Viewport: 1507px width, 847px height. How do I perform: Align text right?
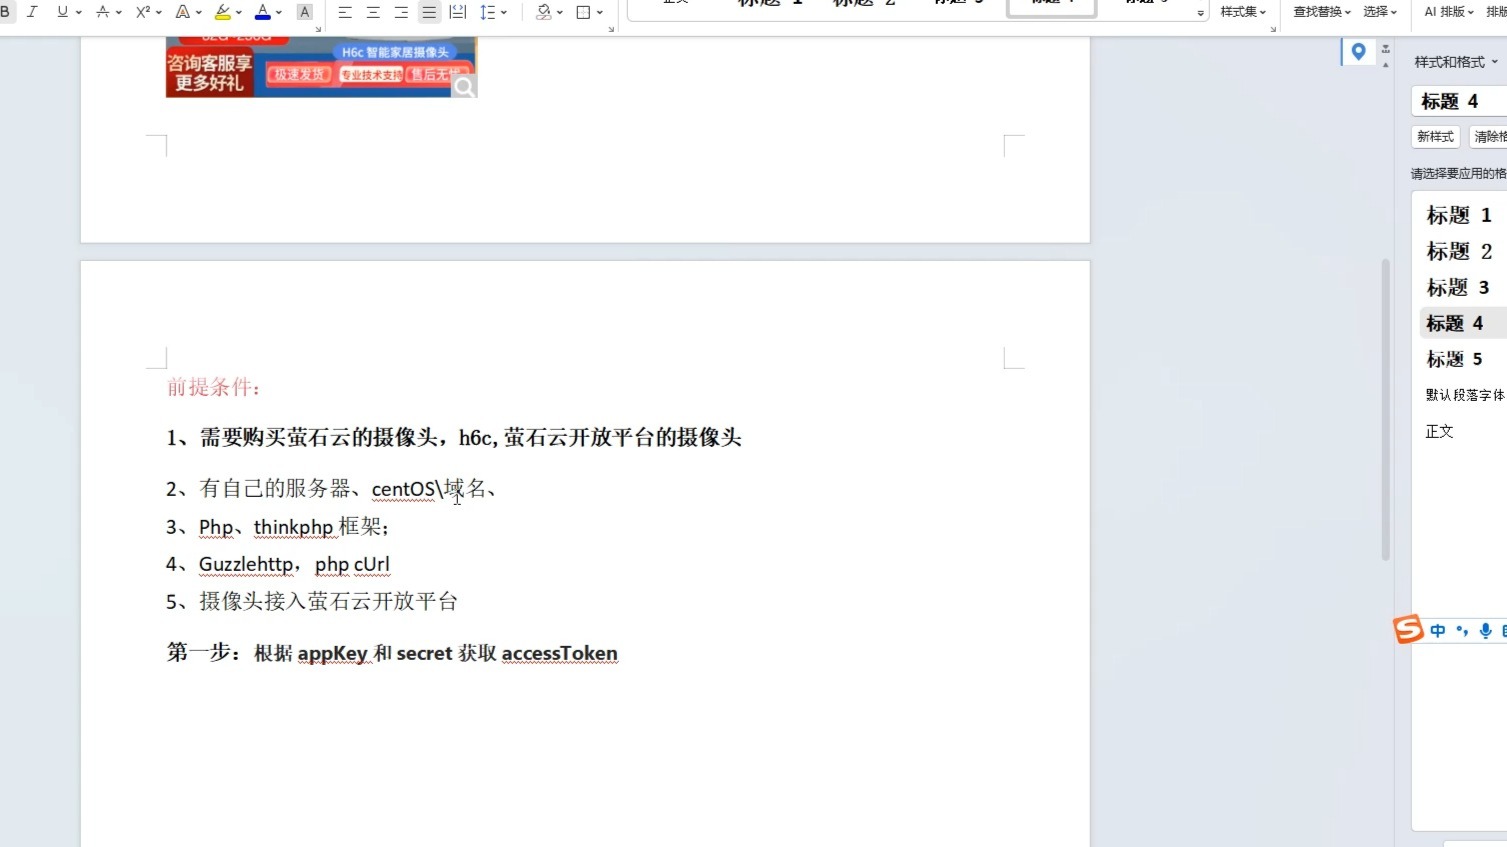[401, 12]
